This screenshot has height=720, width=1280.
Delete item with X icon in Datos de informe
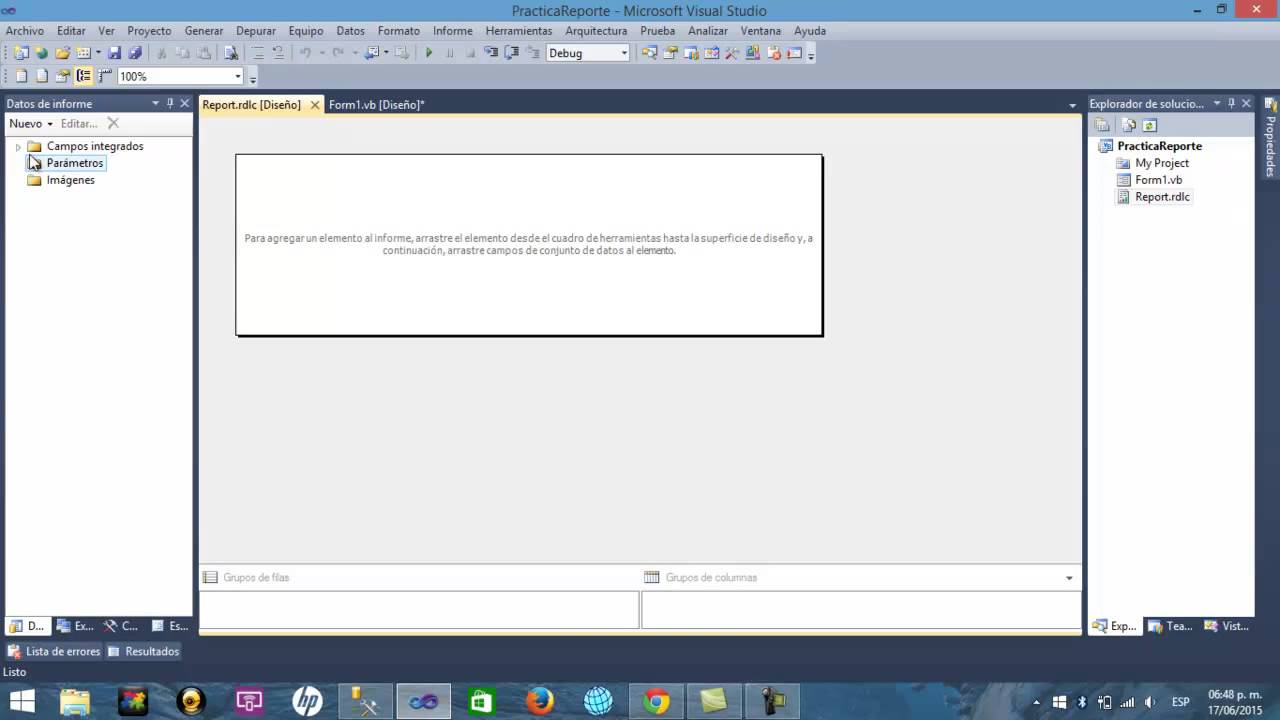click(113, 123)
